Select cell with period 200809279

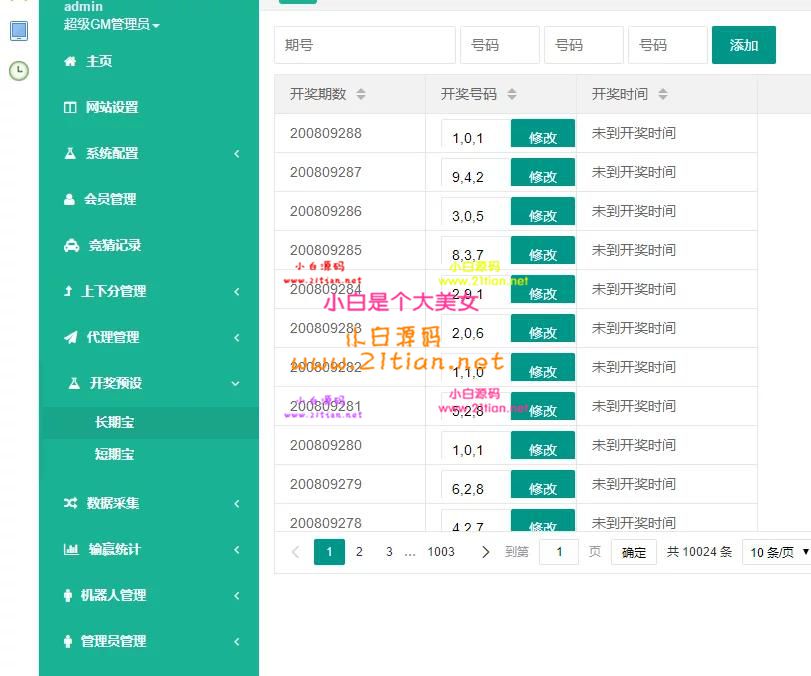click(350, 484)
